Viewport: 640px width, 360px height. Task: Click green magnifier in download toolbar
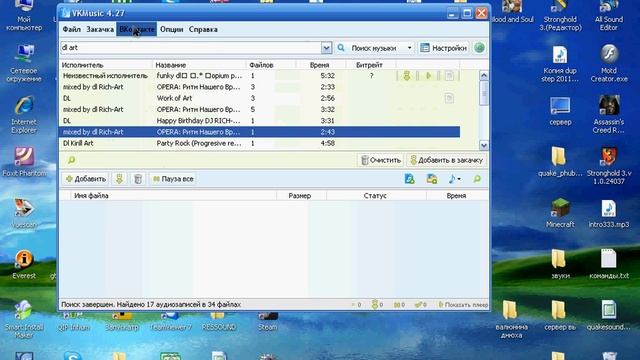(x=477, y=179)
